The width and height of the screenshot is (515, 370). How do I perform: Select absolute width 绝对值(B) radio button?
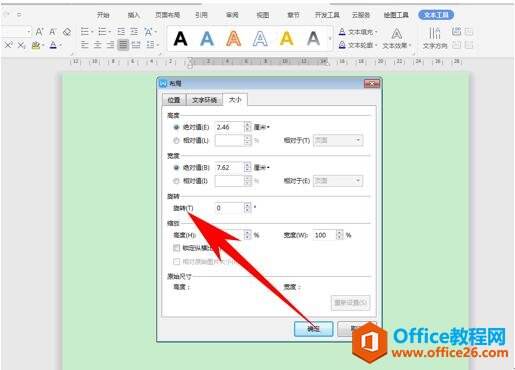click(x=176, y=168)
